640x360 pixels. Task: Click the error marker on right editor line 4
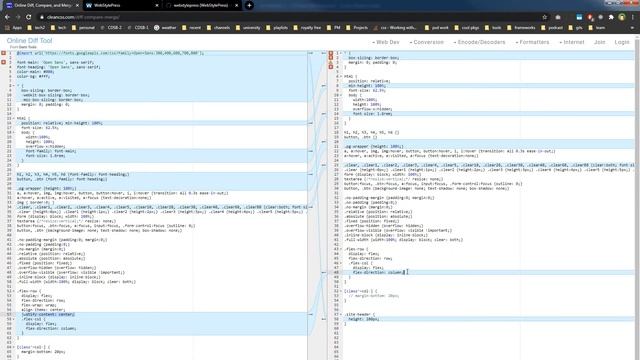331,67
